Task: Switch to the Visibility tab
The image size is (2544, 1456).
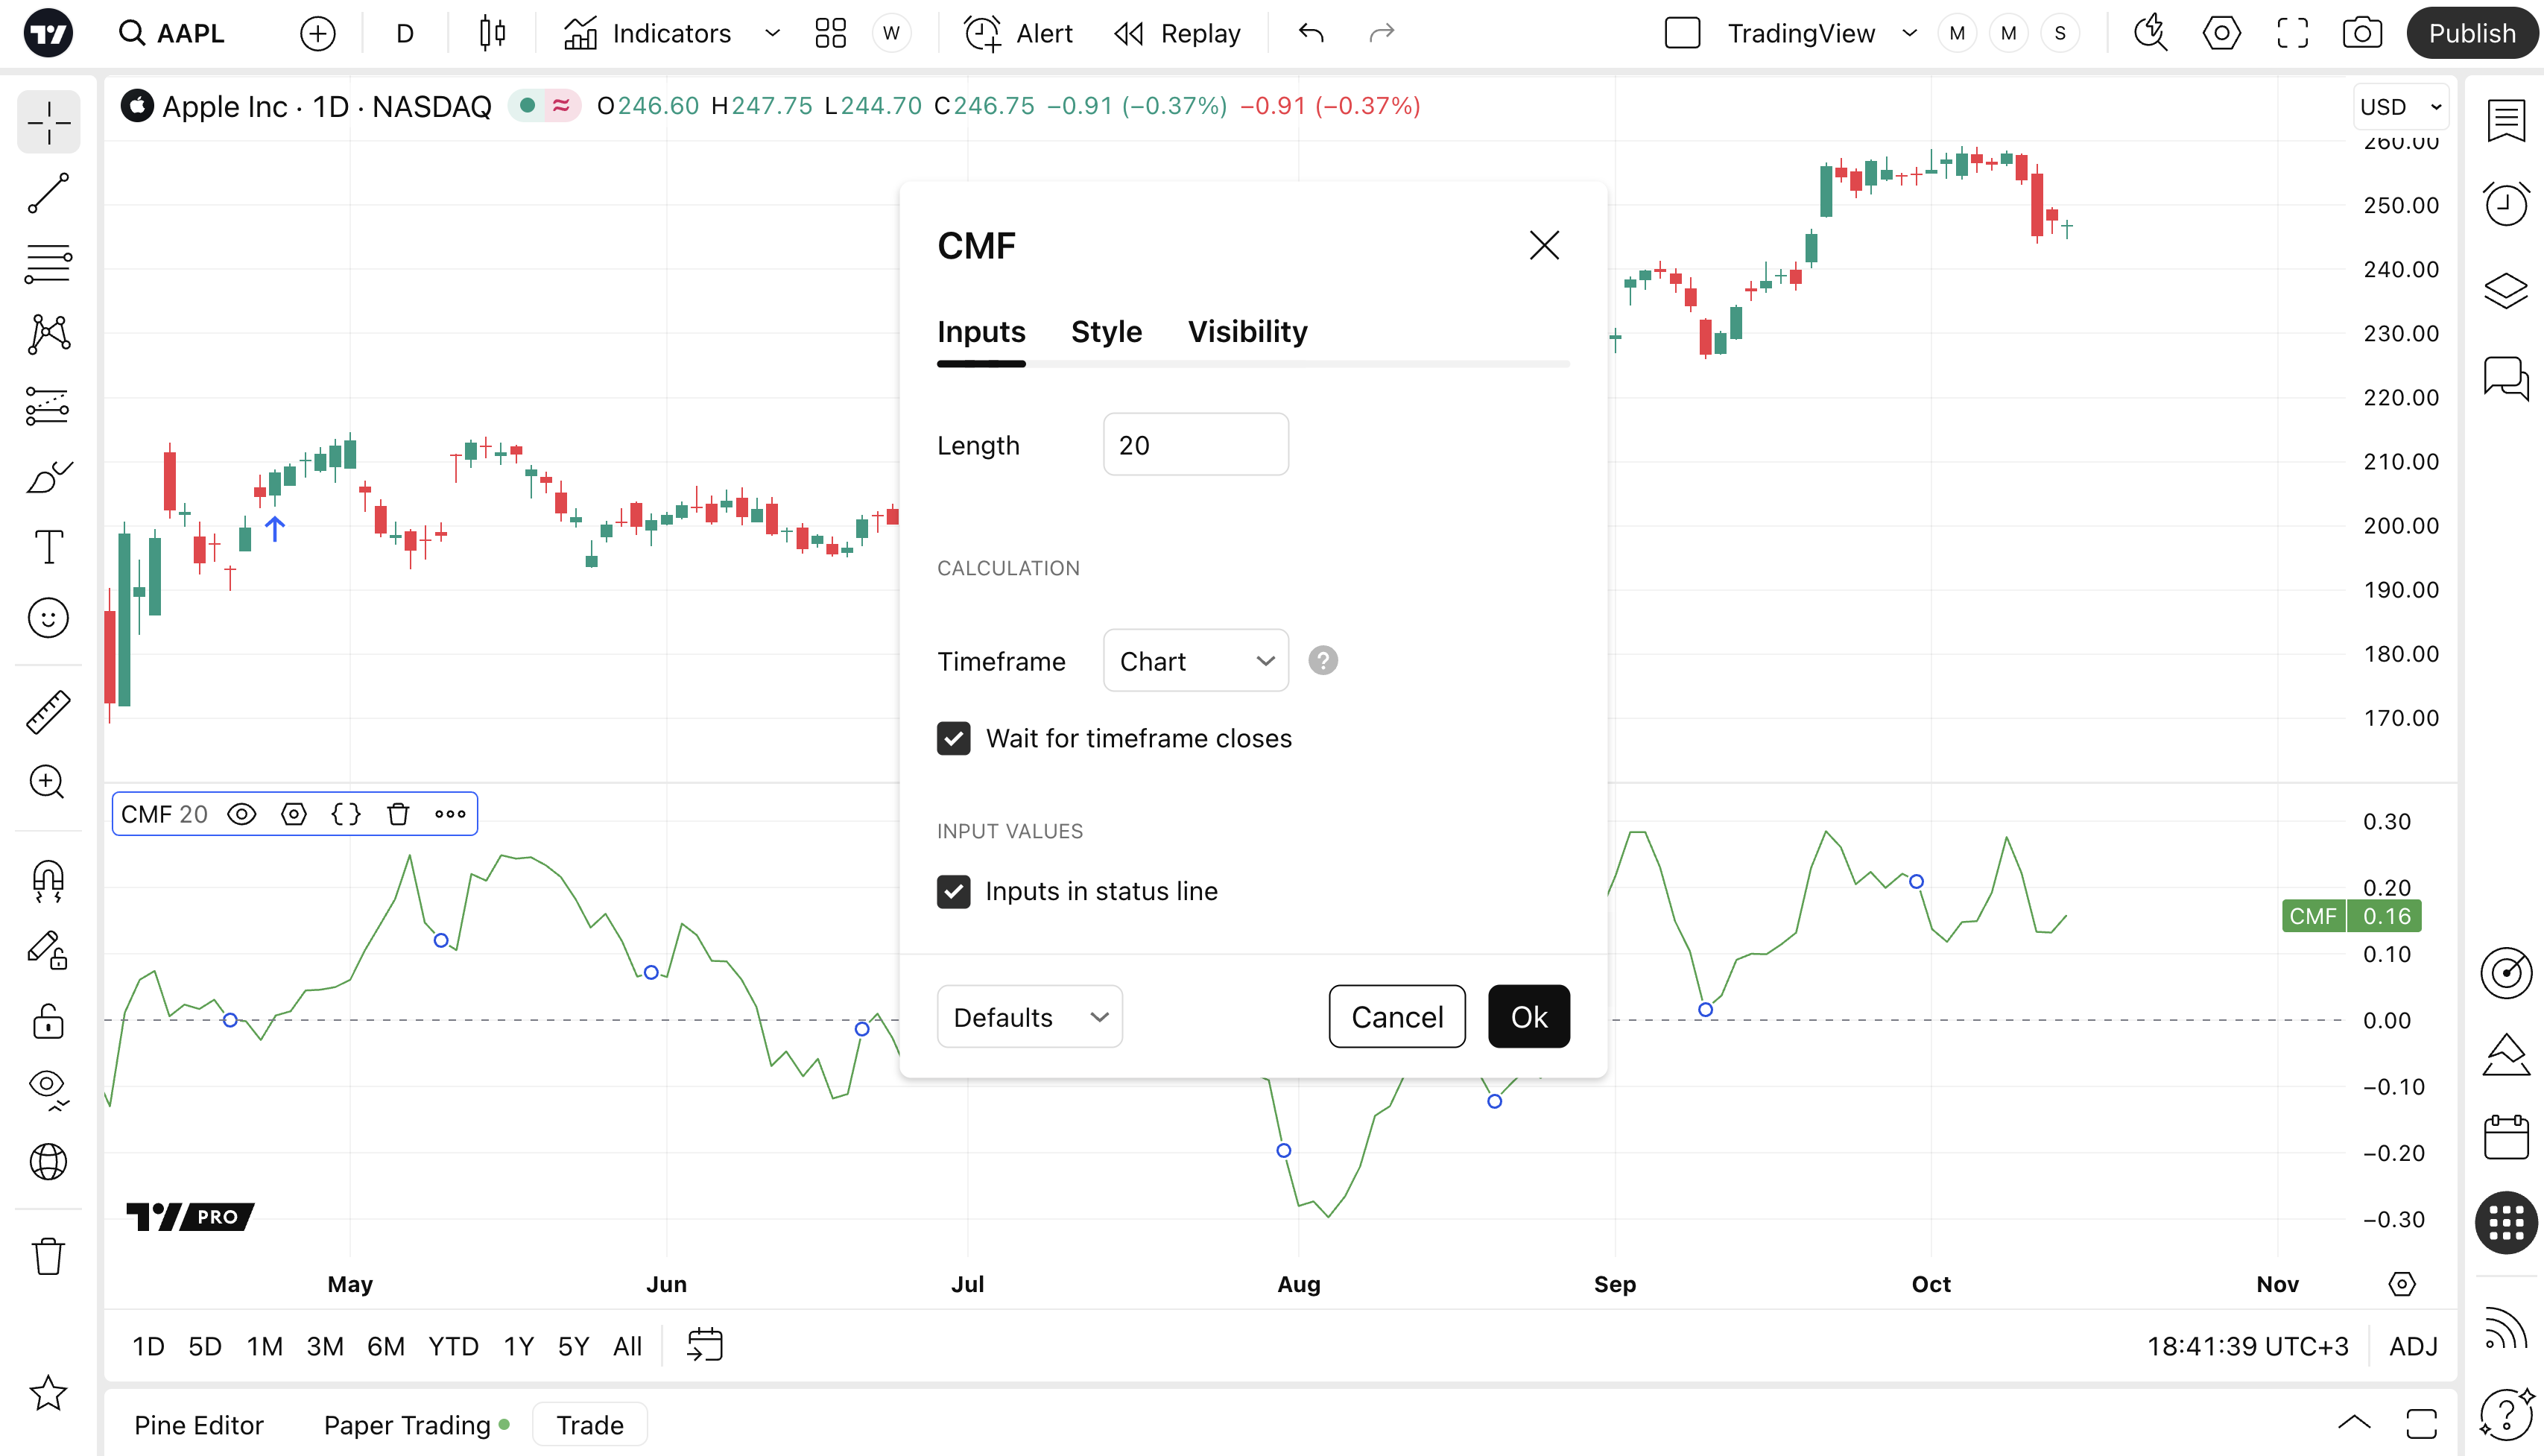Action: [1247, 332]
